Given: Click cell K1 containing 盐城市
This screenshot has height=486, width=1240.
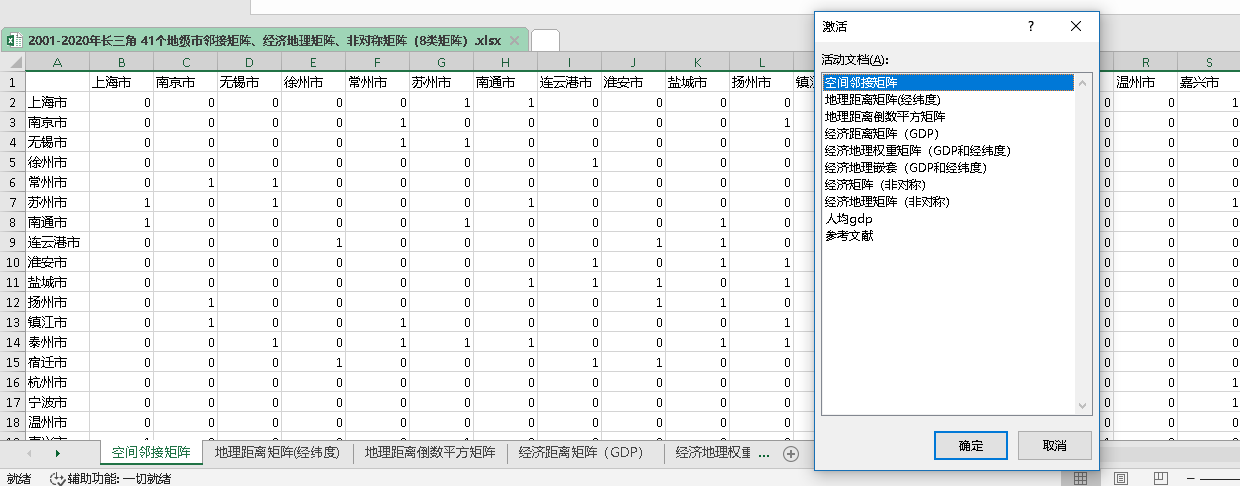Looking at the screenshot, I should 697,82.
